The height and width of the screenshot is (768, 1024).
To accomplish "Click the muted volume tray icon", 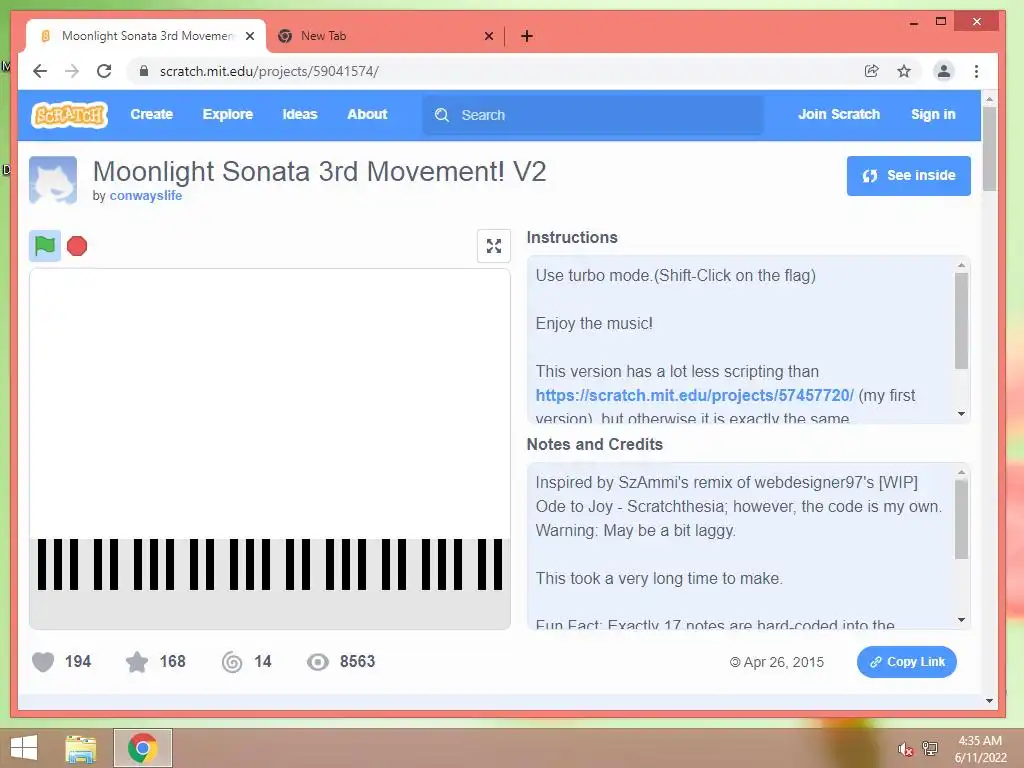I will (x=905, y=749).
